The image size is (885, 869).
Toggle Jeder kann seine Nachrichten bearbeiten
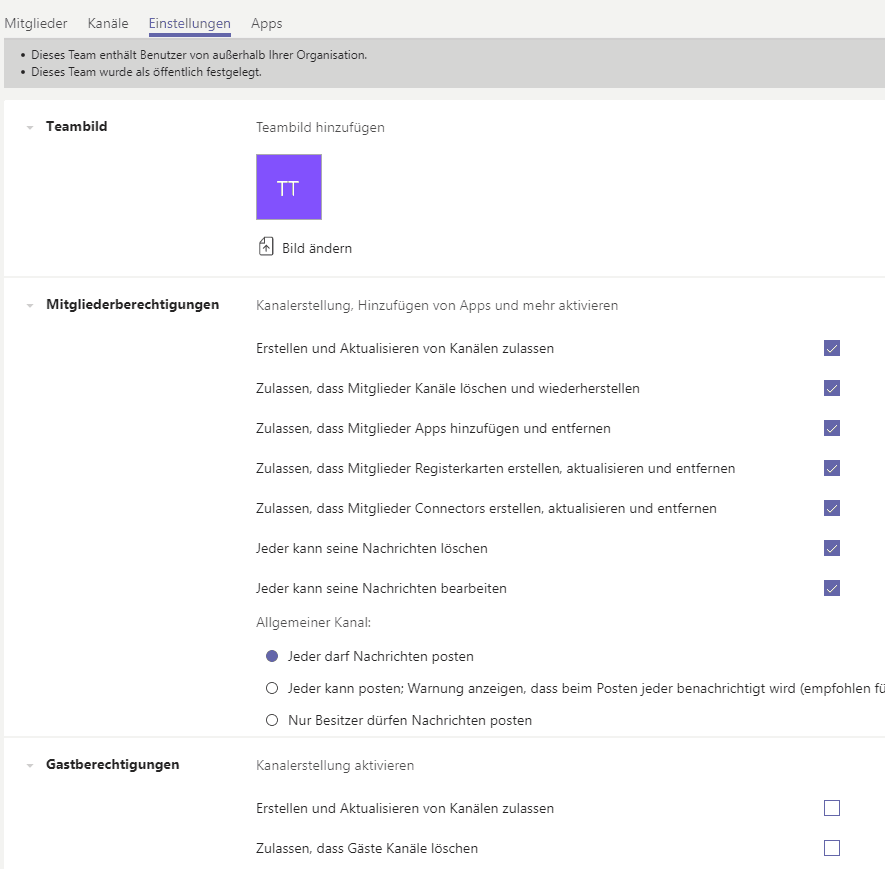tap(831, 589)
